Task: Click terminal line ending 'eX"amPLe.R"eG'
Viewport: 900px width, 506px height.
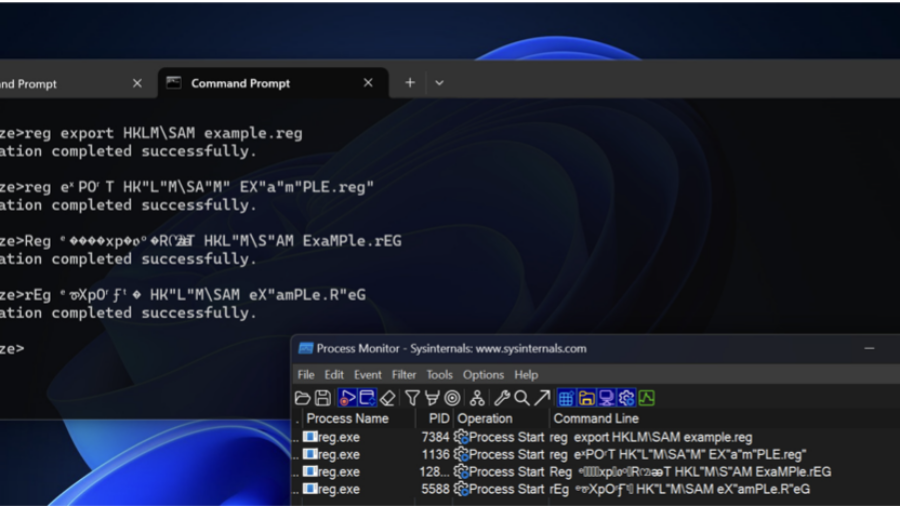Action: click(195, 295)
